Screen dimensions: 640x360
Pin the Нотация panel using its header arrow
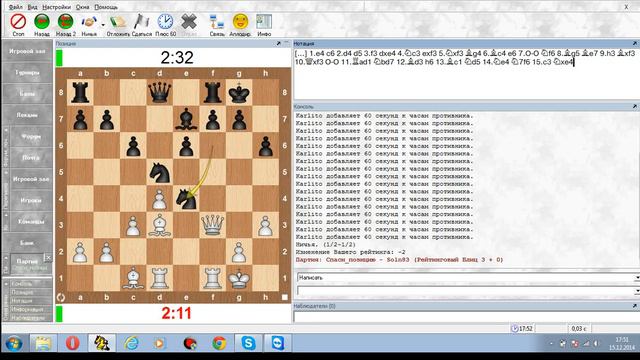(x=635, y=43)
